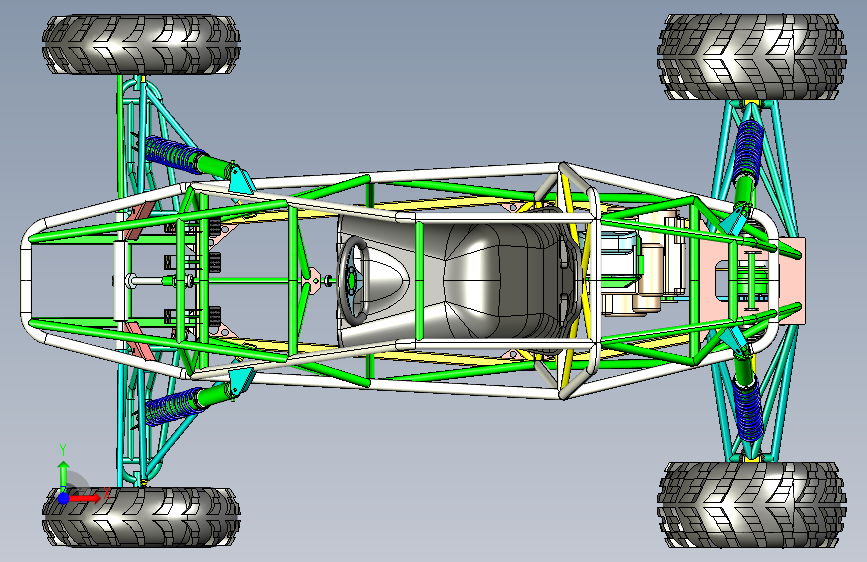This screenshot has width=867, height=562.
Task: Select the pink plate at the frame's right end
Action: [792, 280]
